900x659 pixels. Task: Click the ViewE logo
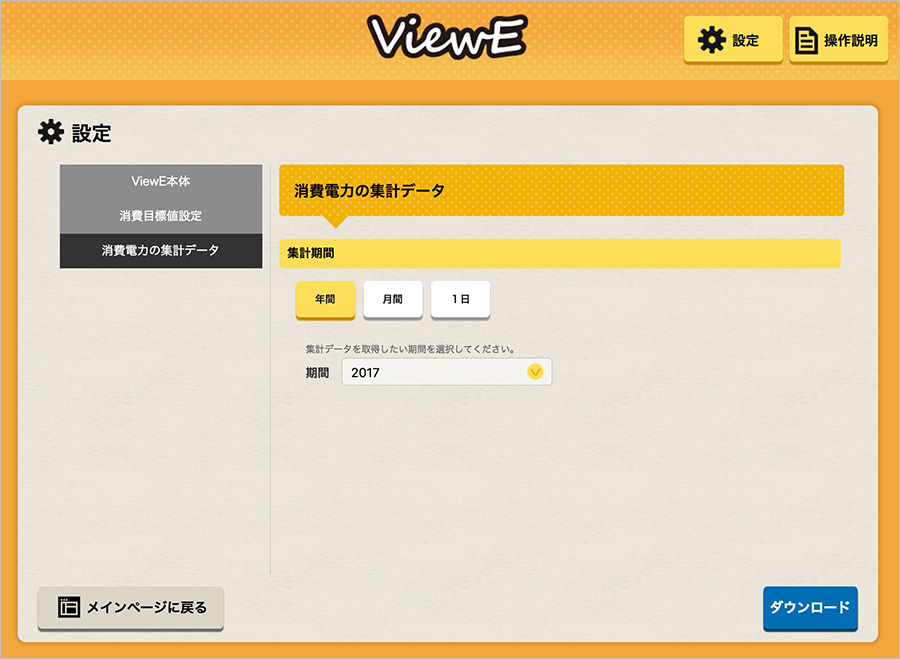447,37
